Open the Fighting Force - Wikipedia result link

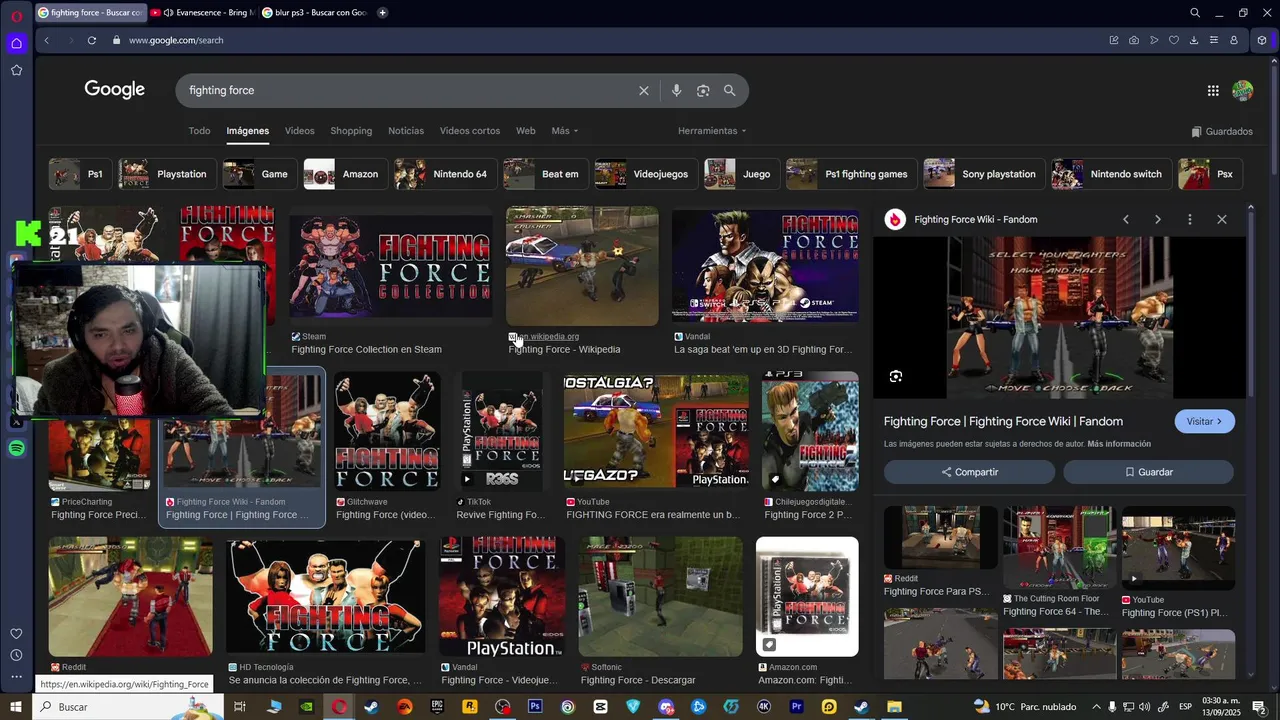coord(564,349)
